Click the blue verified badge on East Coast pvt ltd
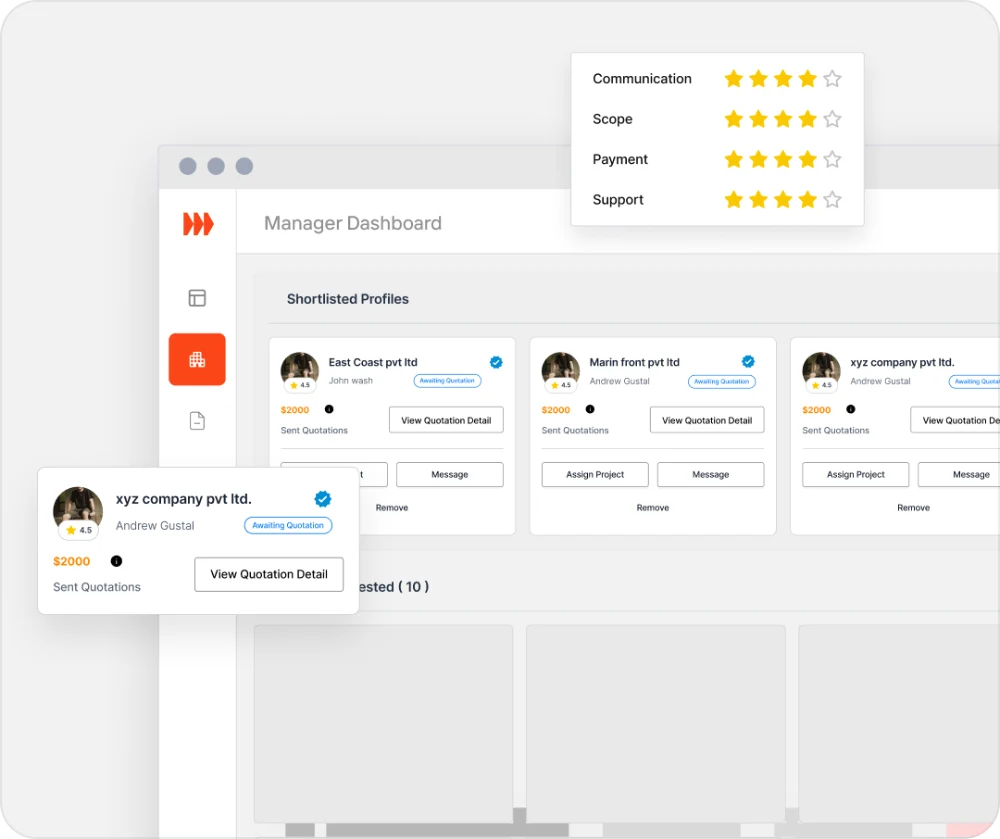This screenshot has height=839, width=1000. coord(495,362)
